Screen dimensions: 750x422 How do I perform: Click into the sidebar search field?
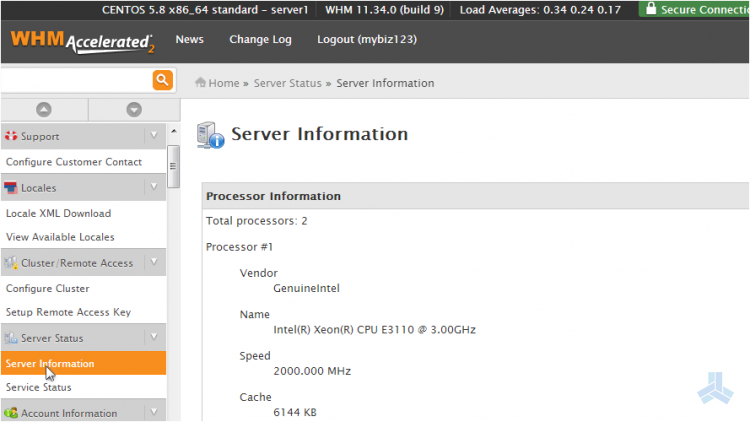(77, 80)
